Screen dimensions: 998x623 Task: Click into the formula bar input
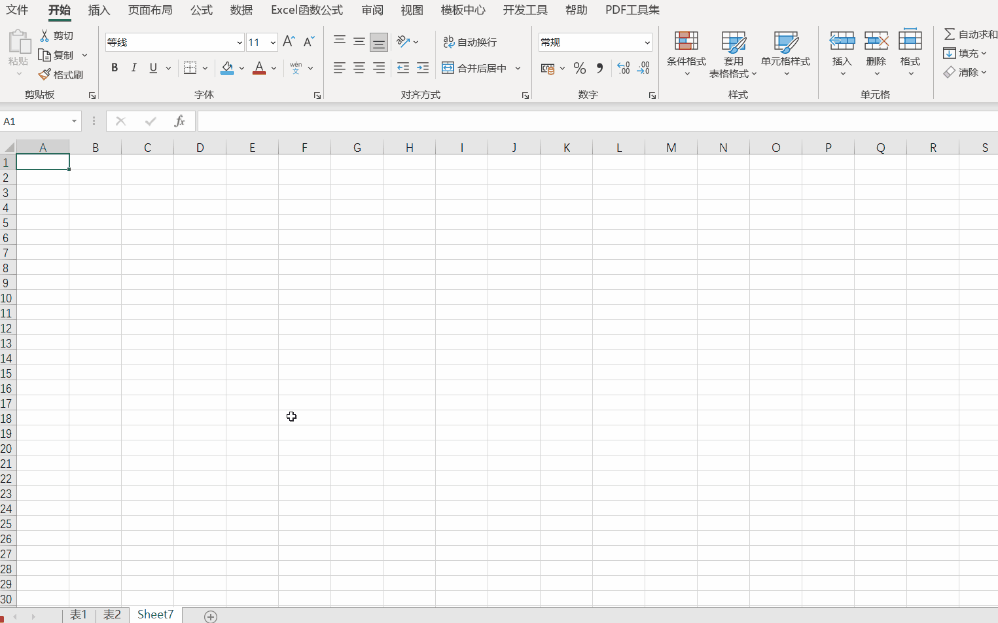(597, 121)
